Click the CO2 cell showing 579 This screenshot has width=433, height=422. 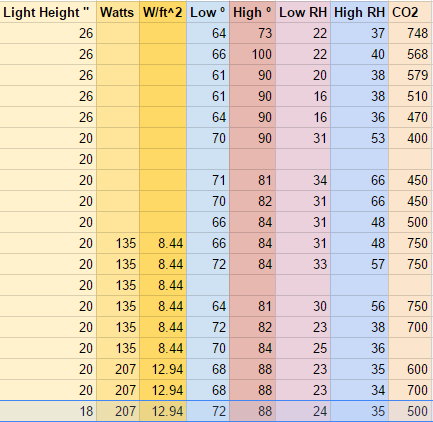click(411, 75)
